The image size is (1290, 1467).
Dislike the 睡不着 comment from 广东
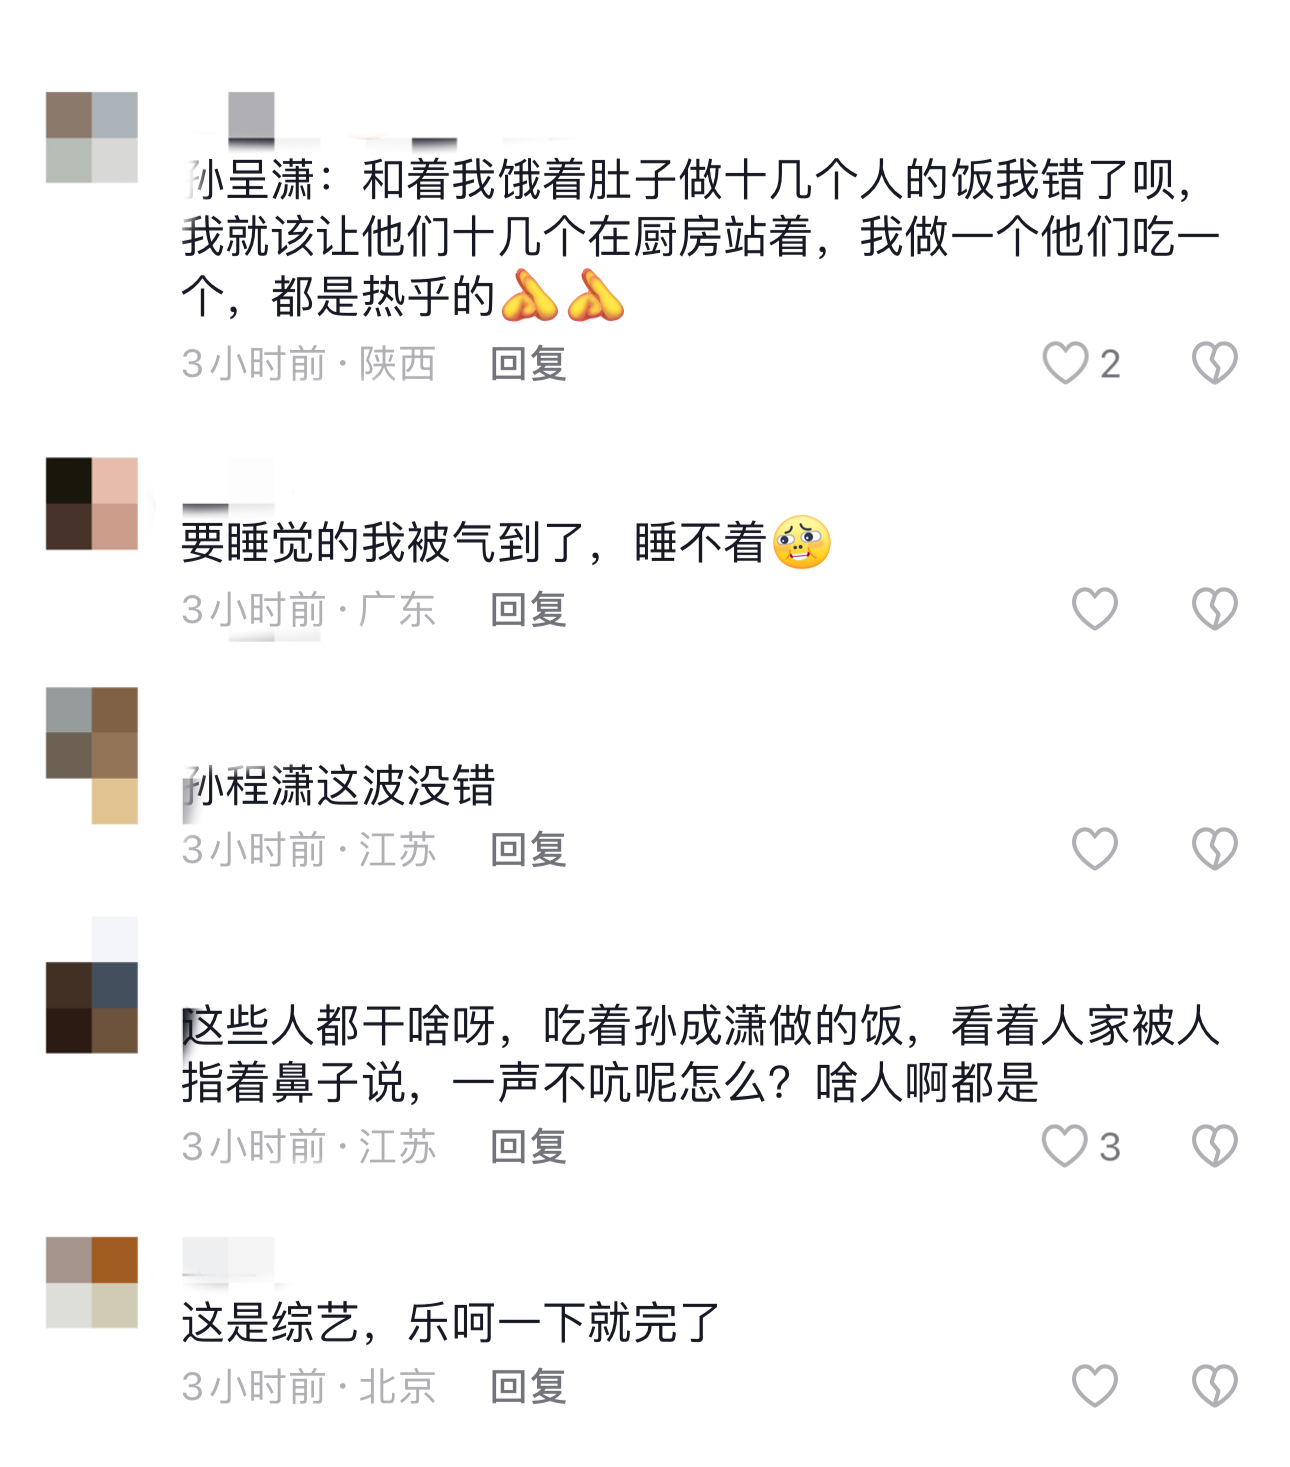coord(1215,609)
